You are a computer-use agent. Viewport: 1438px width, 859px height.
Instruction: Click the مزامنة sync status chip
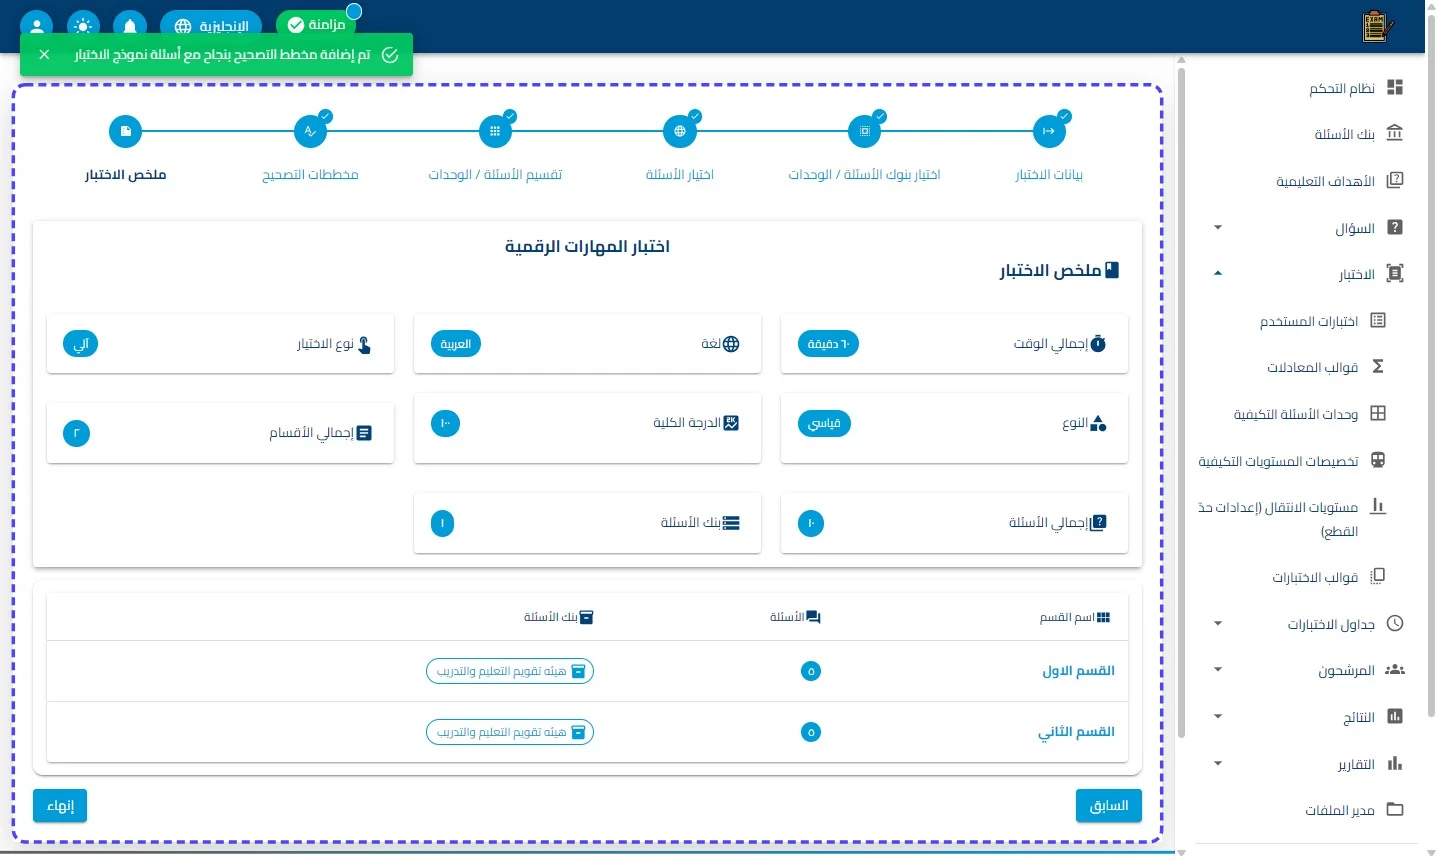click(316, 24)
